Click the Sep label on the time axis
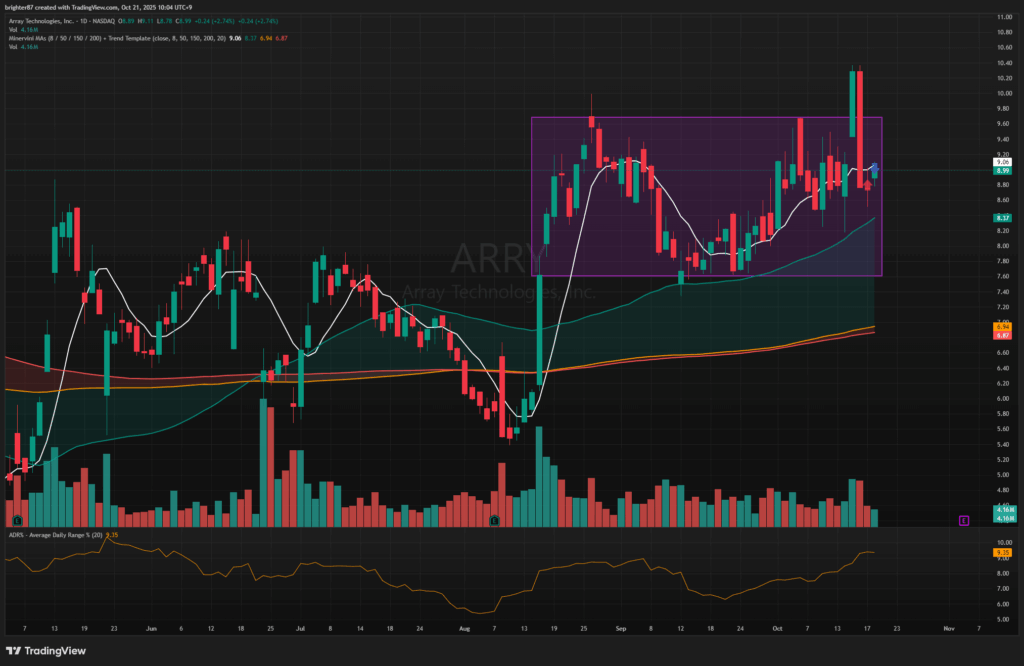Viewport: 1024px width, 666px height. 621,630
